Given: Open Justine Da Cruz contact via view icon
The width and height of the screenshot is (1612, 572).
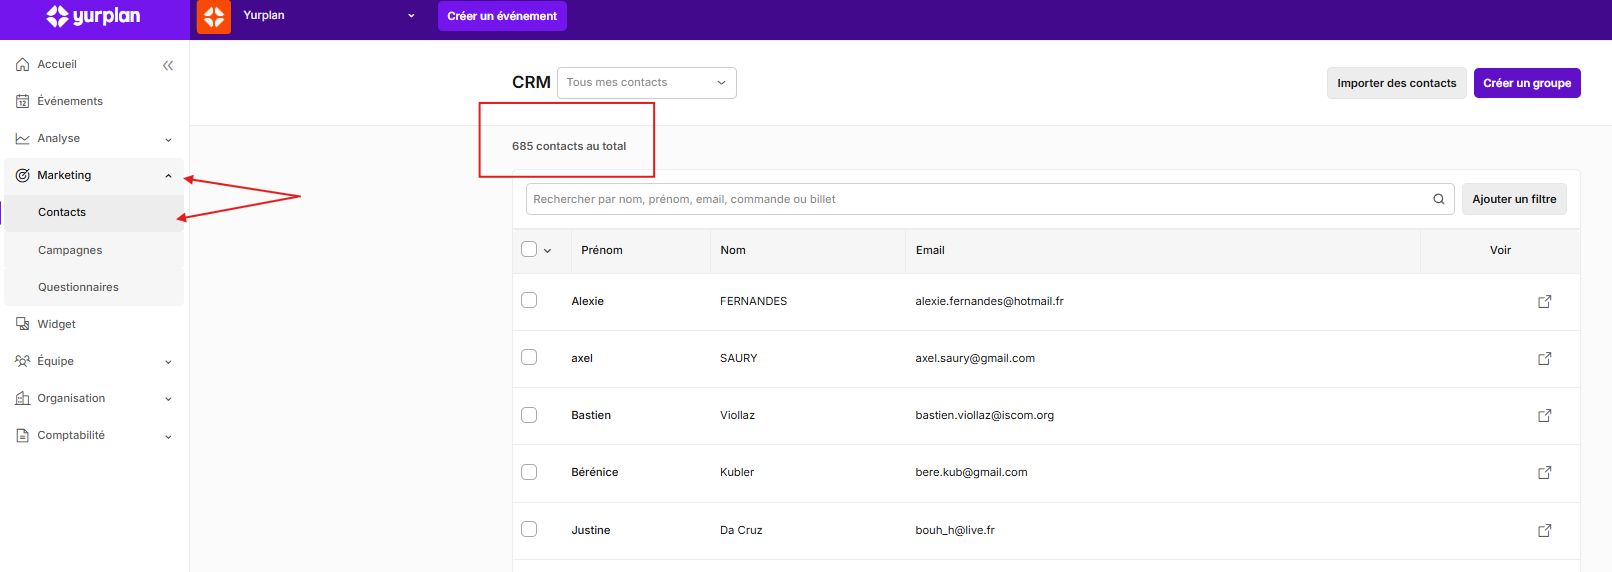Looking at the screenshot, I should (1544, 530).
